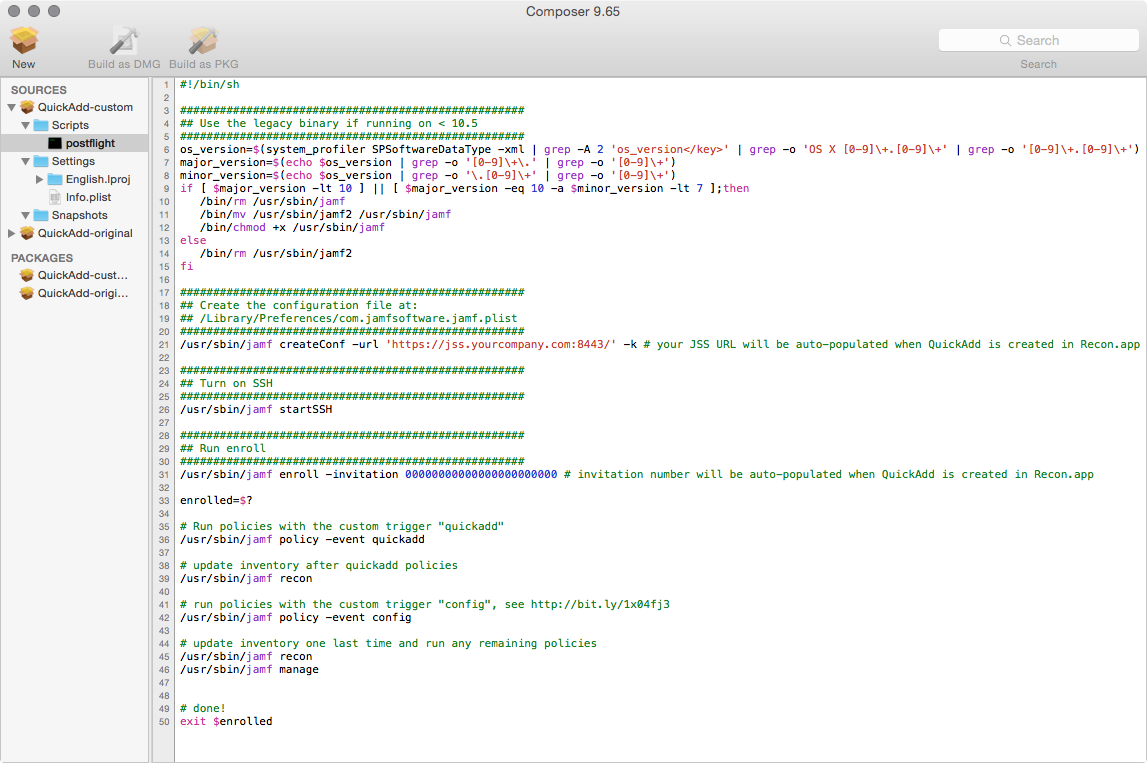Expand the English.lproj folder
This screenshot has height=763, width=1147.
click(x=40, y=179)
